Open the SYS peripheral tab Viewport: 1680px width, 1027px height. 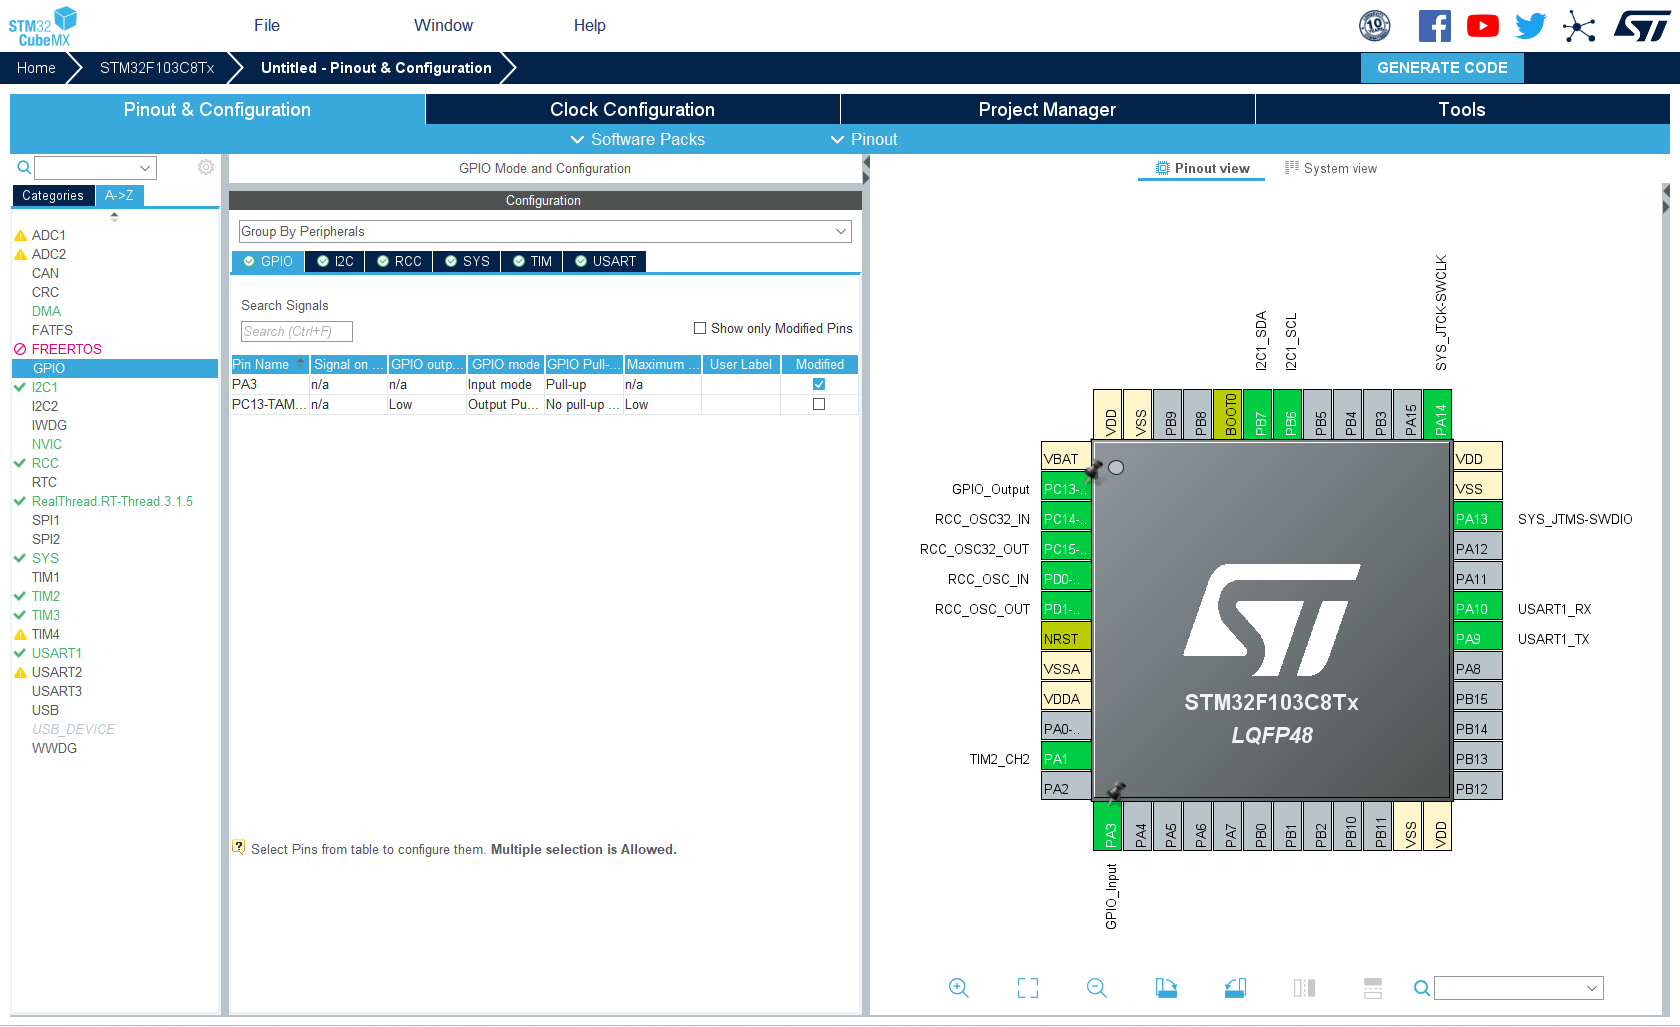point(467,261)
